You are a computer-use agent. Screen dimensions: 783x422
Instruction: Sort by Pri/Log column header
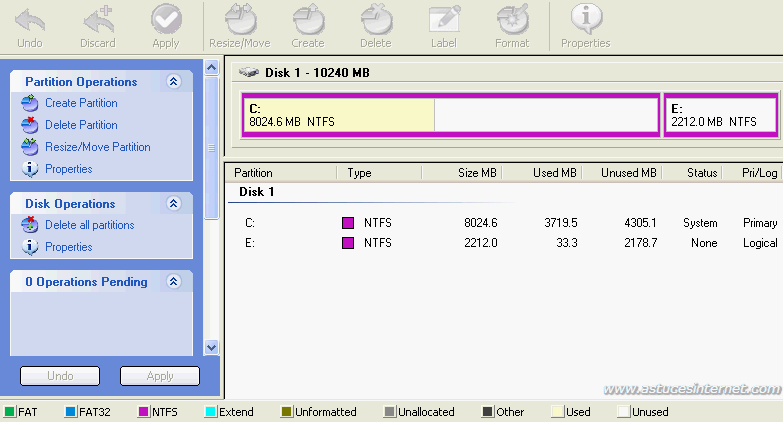pyautogui.click(x=759, y=173)
